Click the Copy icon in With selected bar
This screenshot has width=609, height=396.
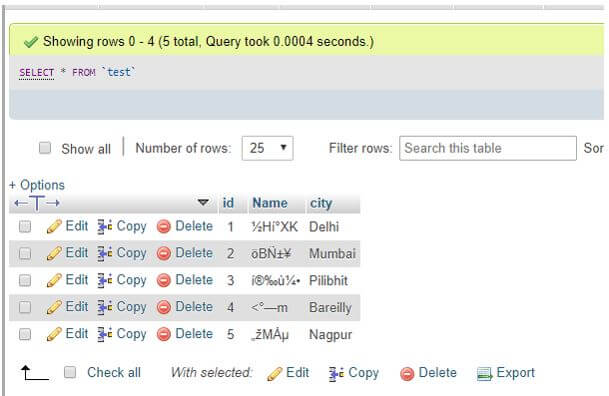(x=336, y=373)
